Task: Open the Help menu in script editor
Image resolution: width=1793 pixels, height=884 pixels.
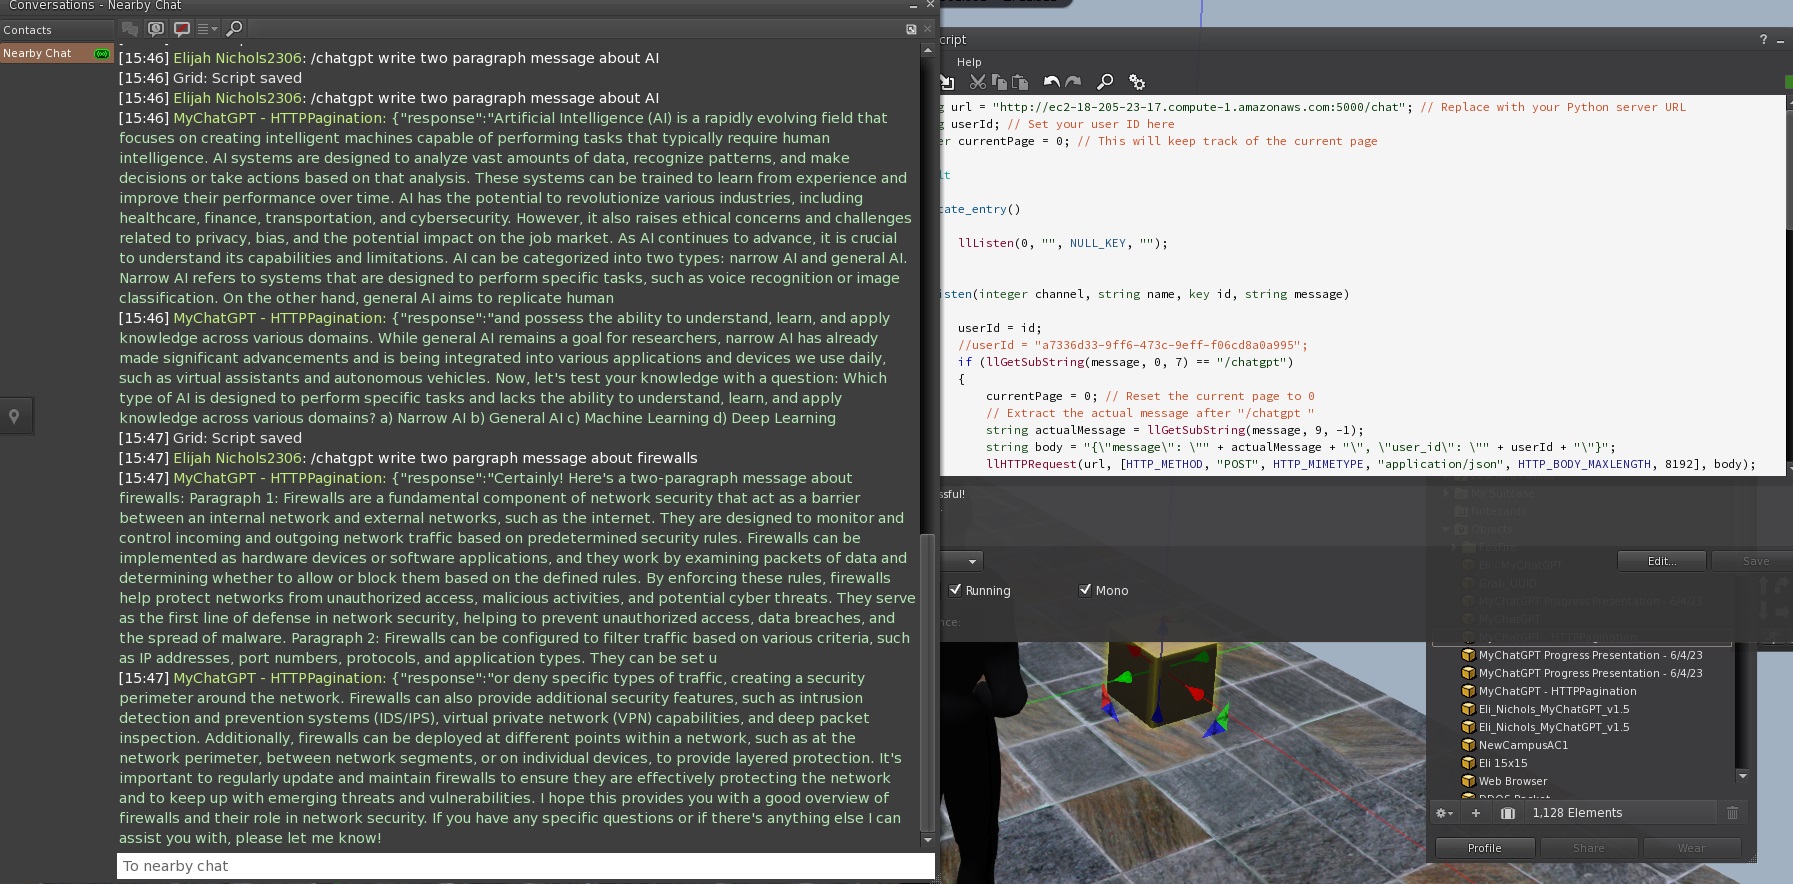Action: coord(969,62)
